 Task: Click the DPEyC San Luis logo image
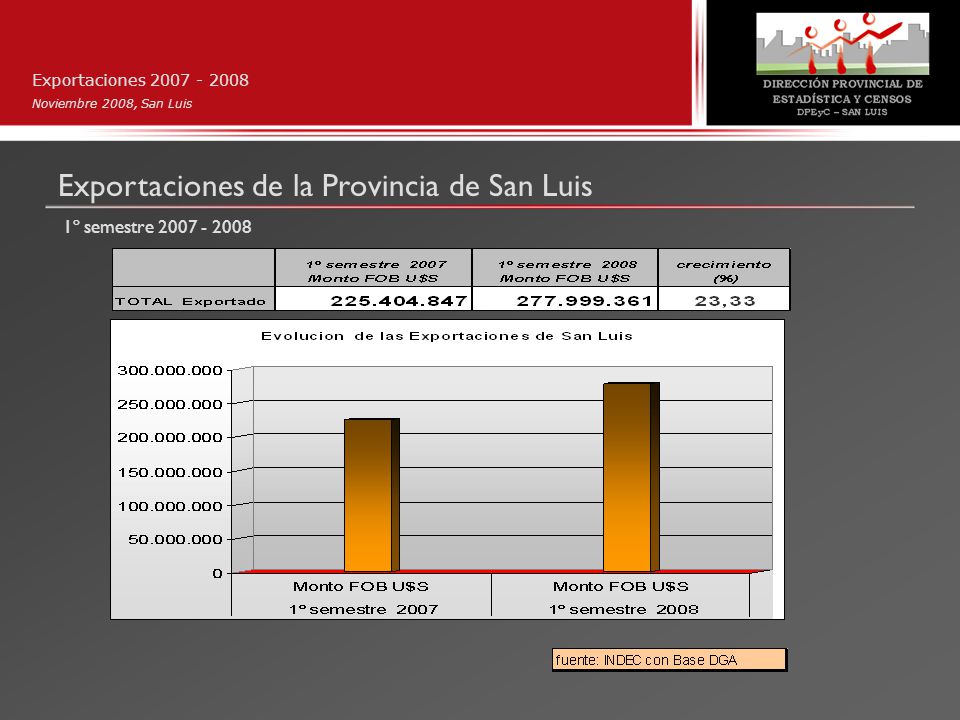(x=842, y=44)
